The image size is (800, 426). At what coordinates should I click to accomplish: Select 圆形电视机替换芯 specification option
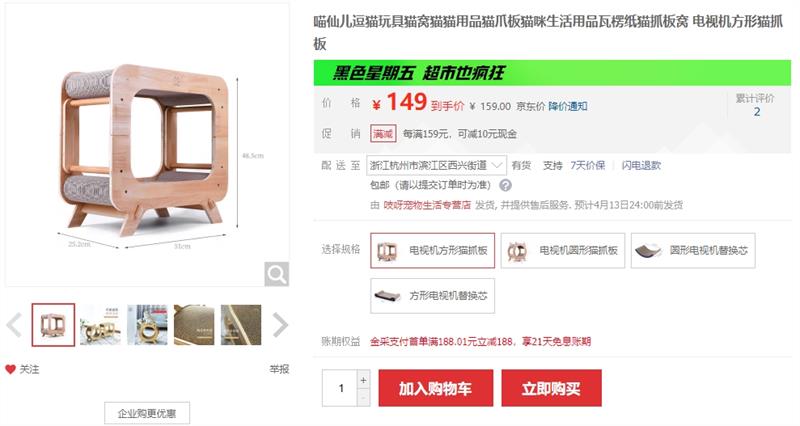[x=693, y=250]
